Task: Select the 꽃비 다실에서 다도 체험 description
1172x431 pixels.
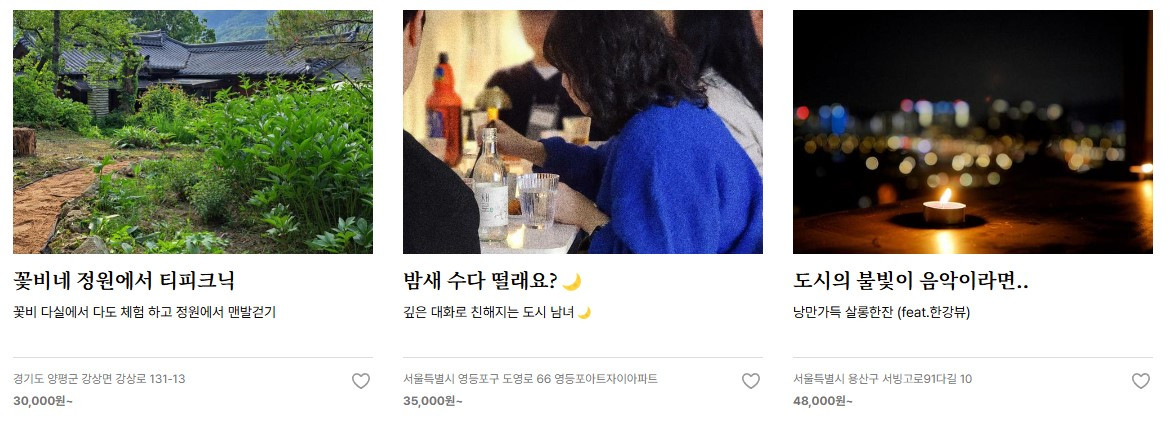Action: pos(145,312)
